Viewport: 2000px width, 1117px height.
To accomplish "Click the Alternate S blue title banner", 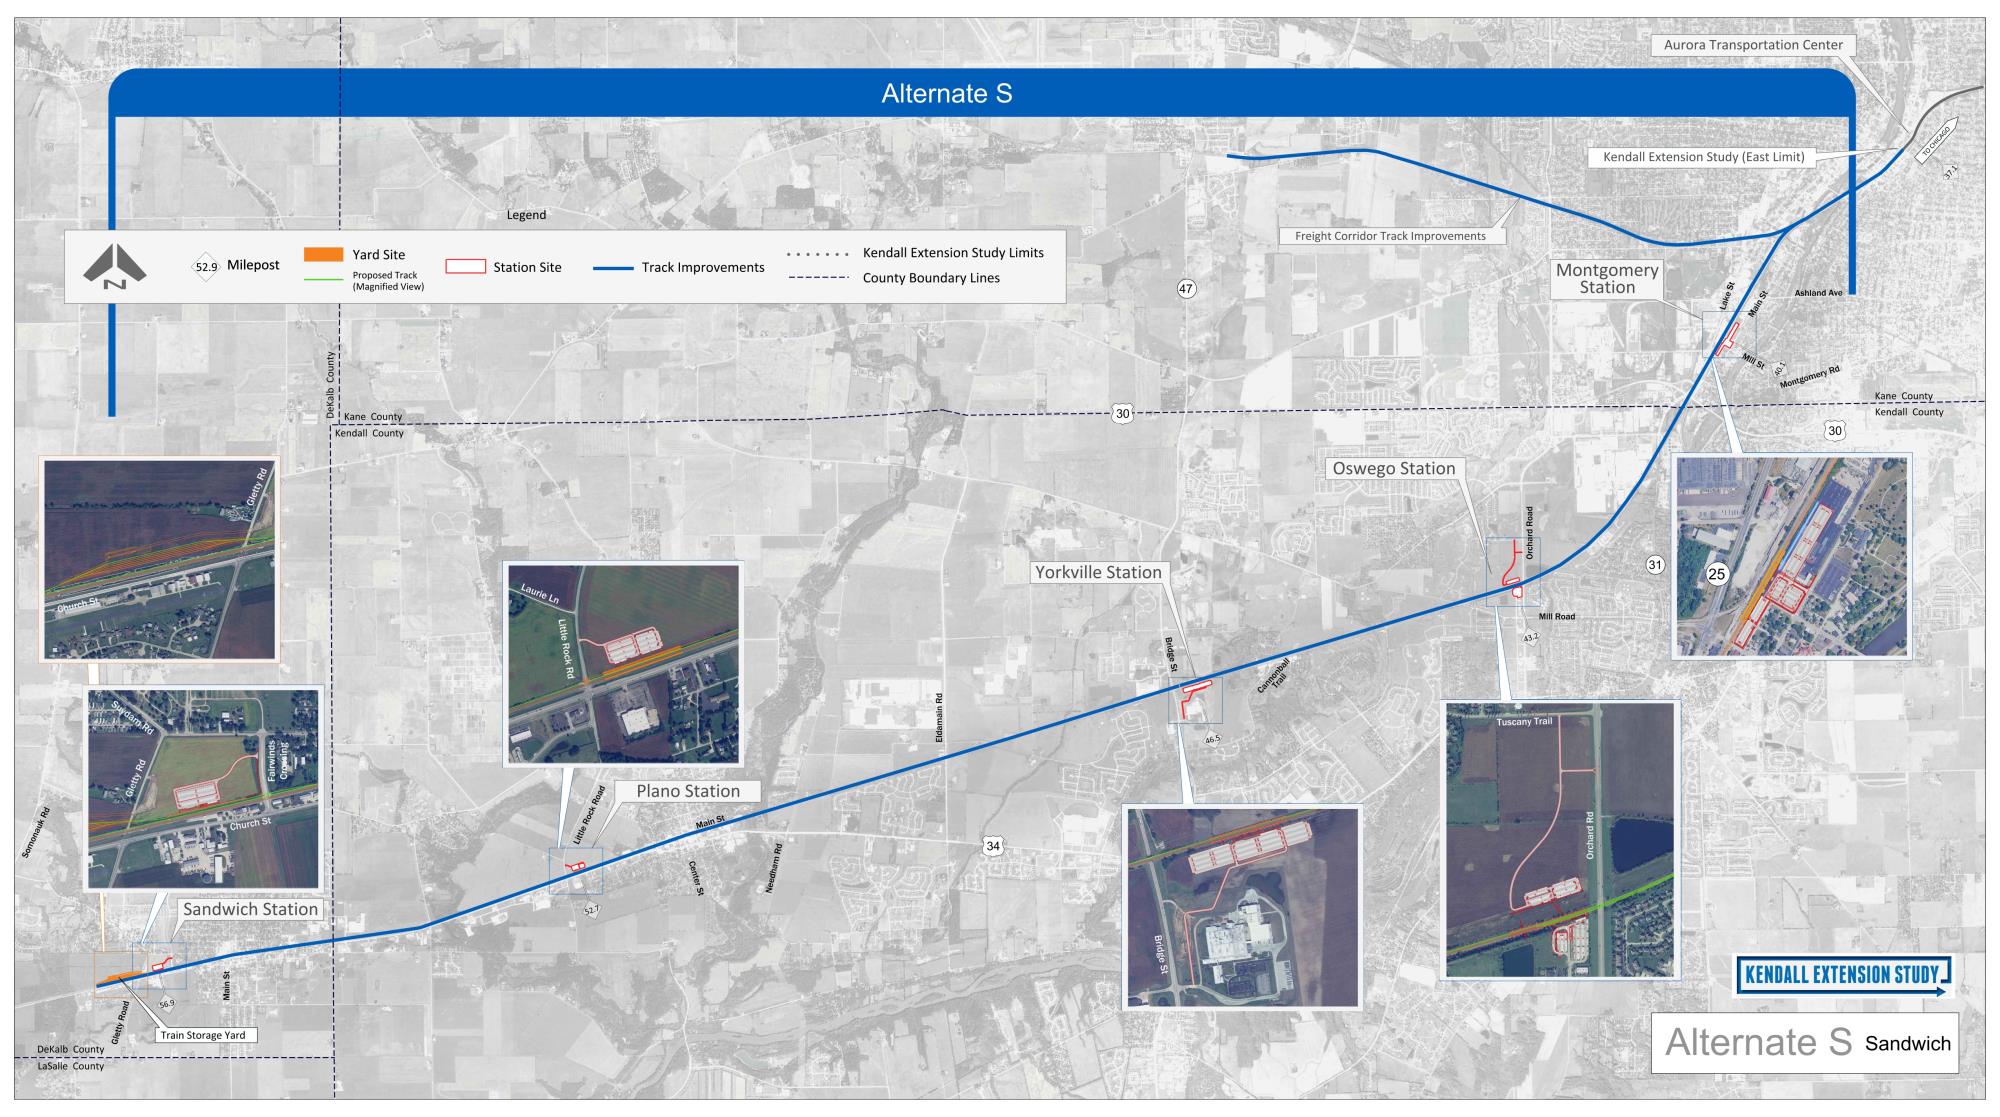I will (946, 94).
